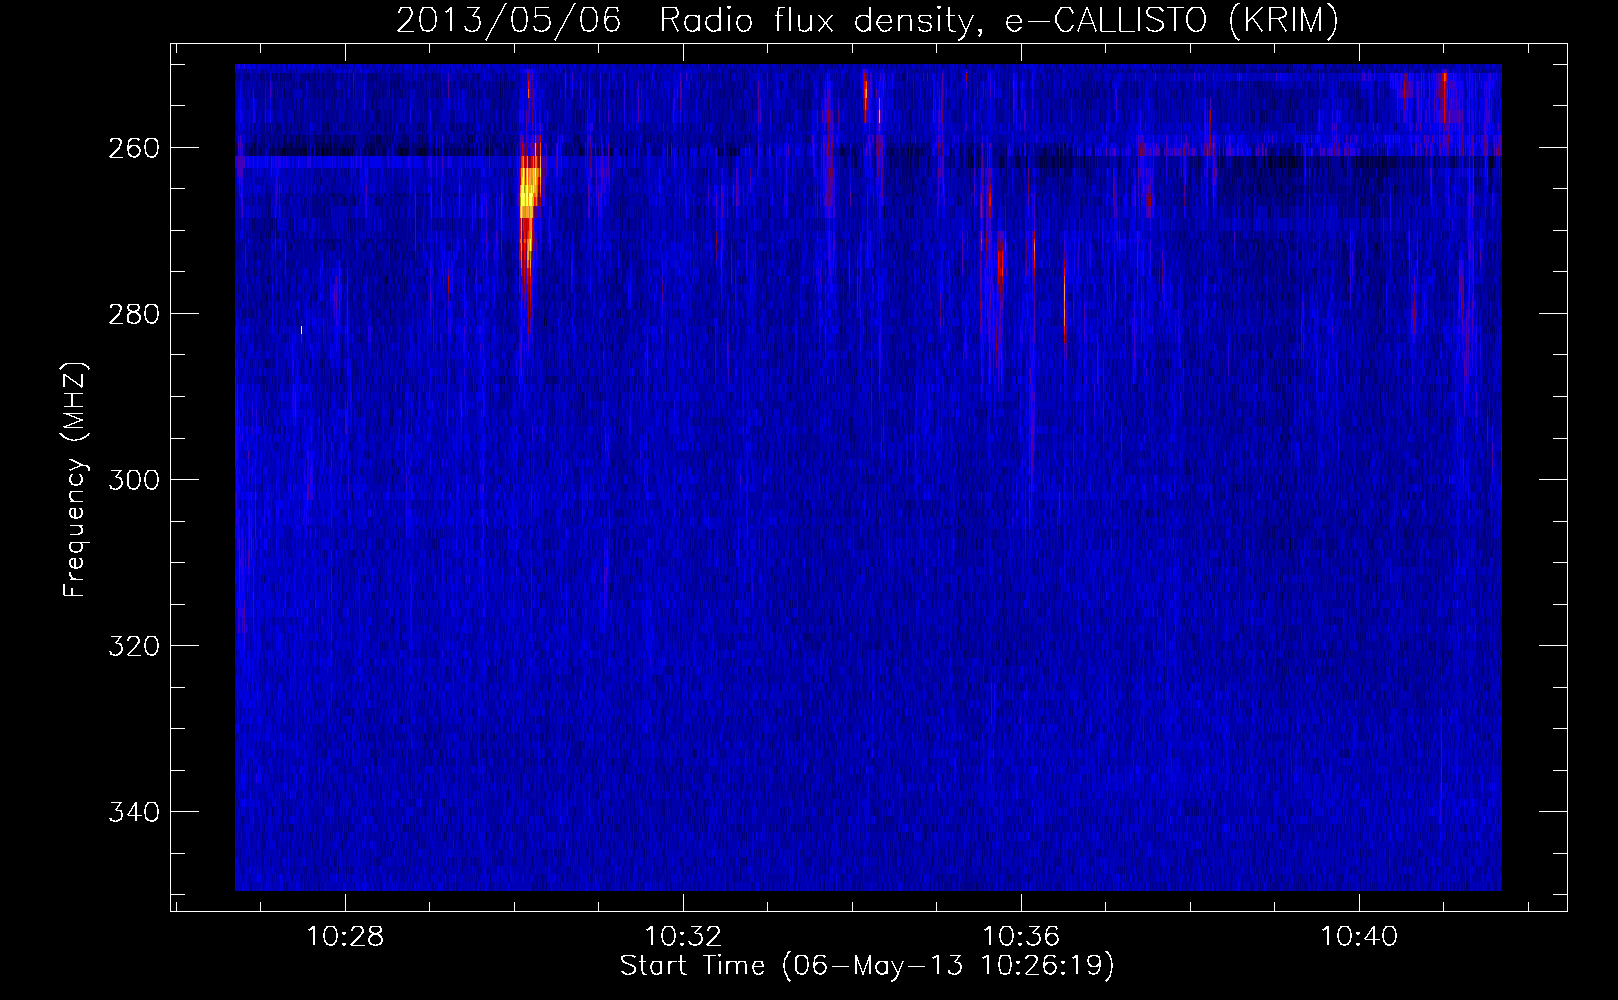1618x1000 pixels.
Task: Click the 10:32 time tick label
Action: [683, 937]
